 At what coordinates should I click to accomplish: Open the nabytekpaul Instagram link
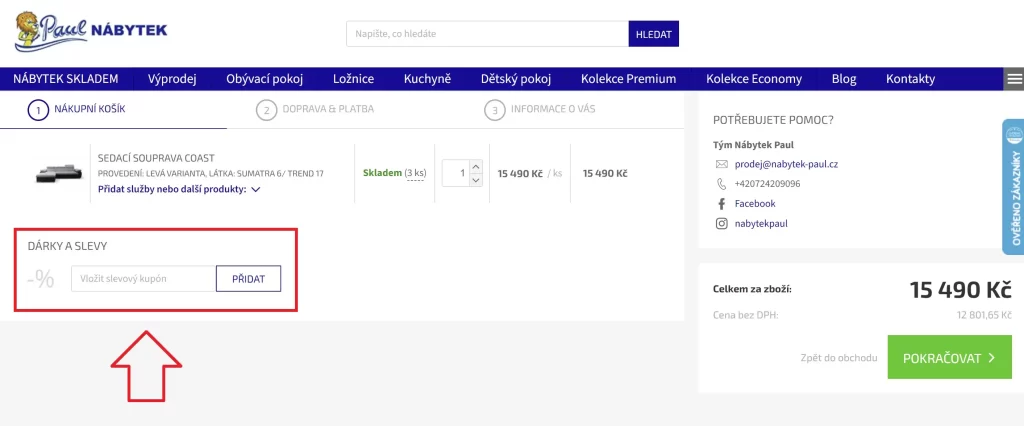click(x=761, y=223)
